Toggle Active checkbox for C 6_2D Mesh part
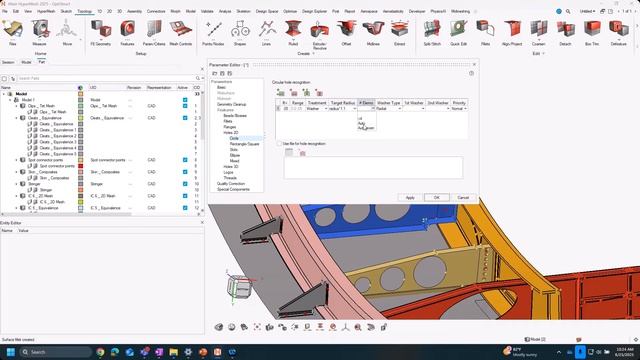The image size is (640, 360). click(x=185, y=196)
